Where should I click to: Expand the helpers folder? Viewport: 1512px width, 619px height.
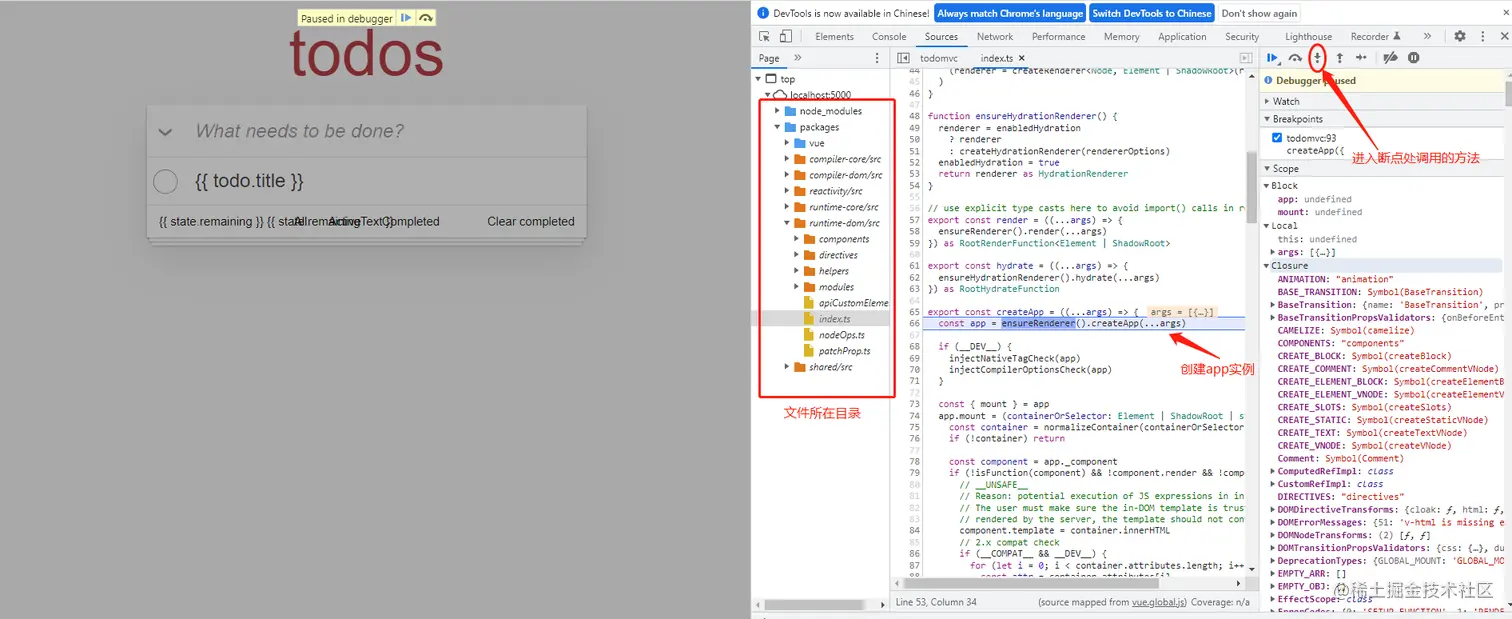(798, 271)
